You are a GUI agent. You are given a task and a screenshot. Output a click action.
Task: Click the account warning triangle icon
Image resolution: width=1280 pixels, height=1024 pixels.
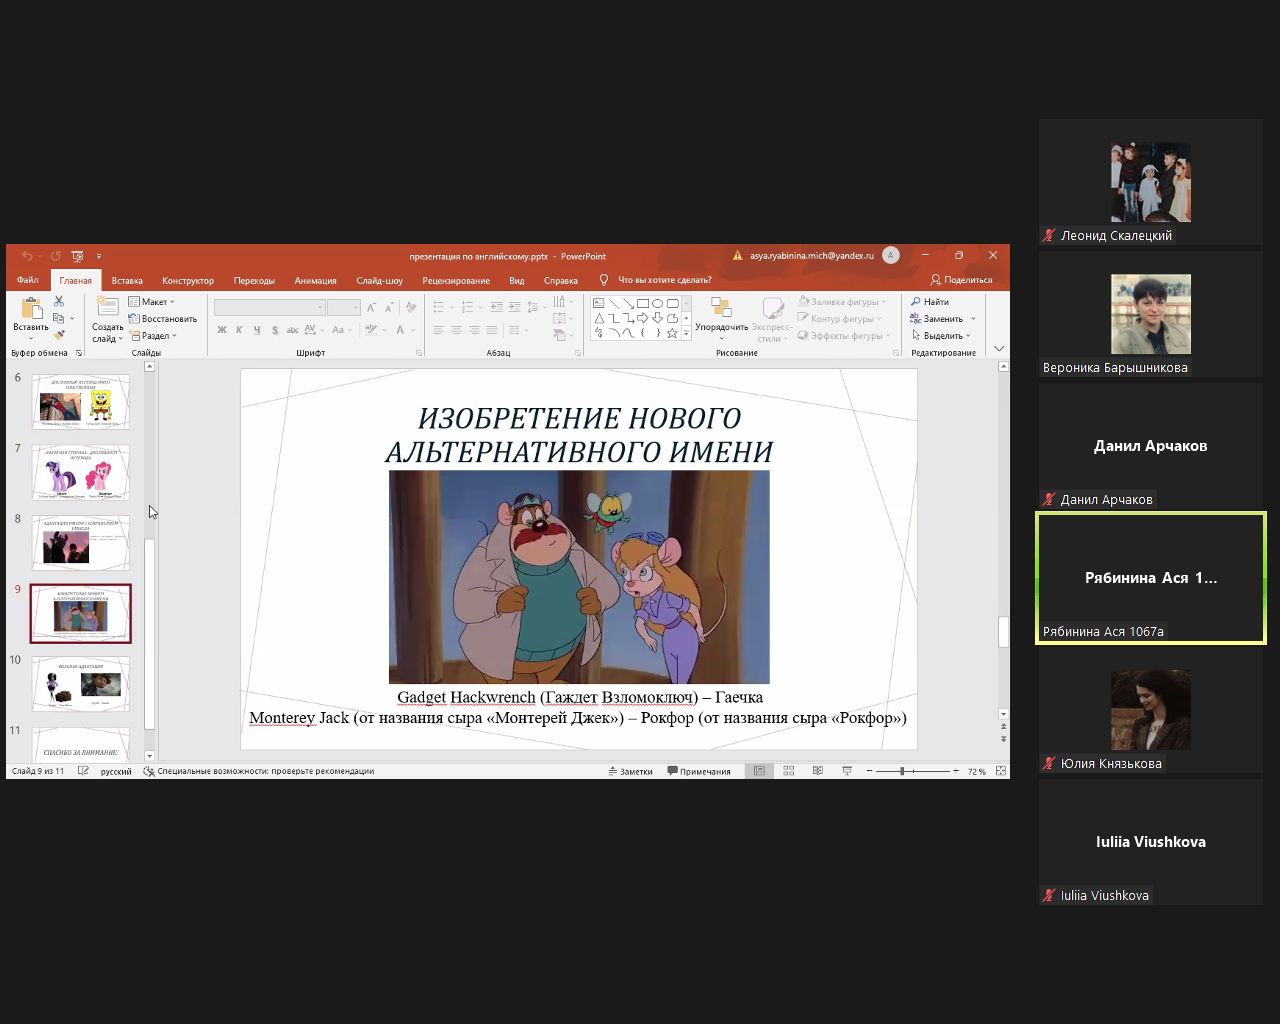738,256
